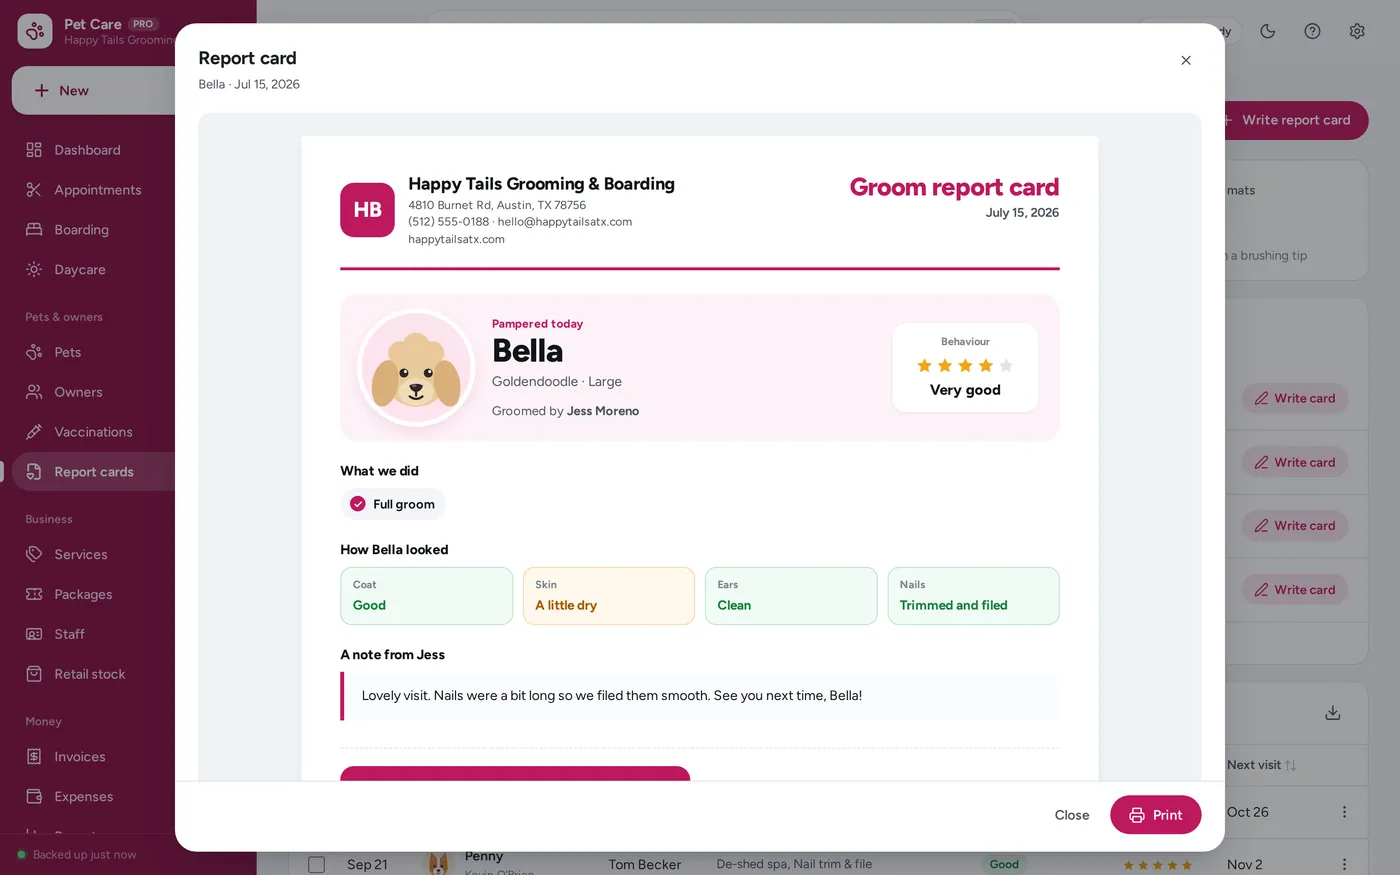Screen dimensions: 1400x875
Task: Click the Full groom check icon
Action: (357, 504)
